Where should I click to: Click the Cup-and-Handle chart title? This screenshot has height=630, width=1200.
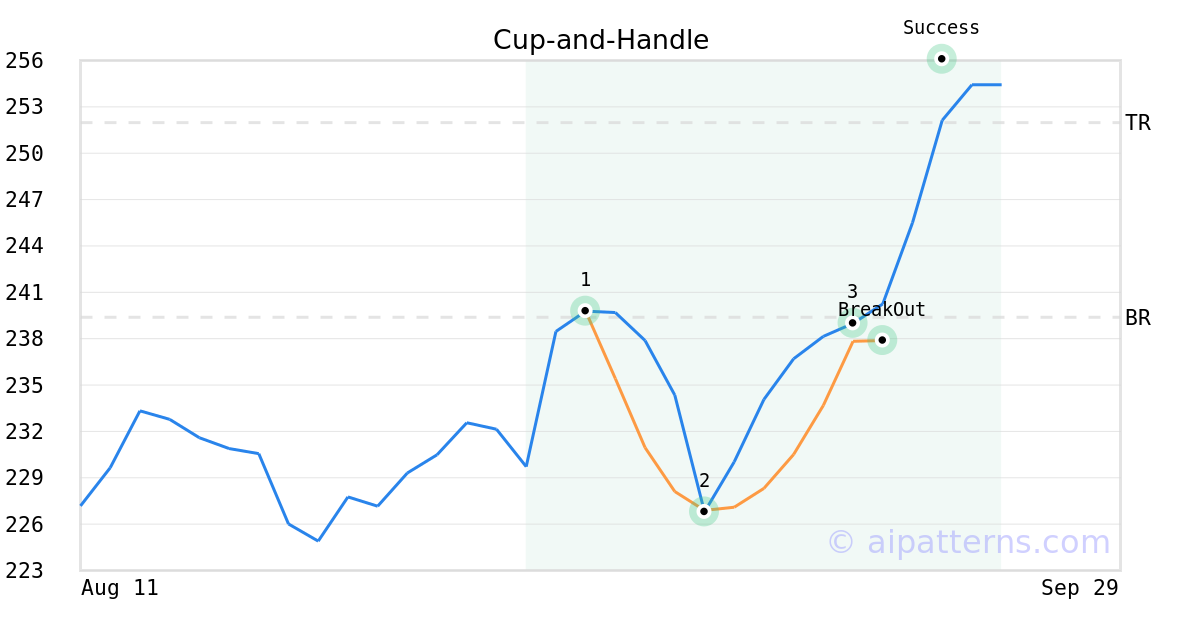pos(600,40)
